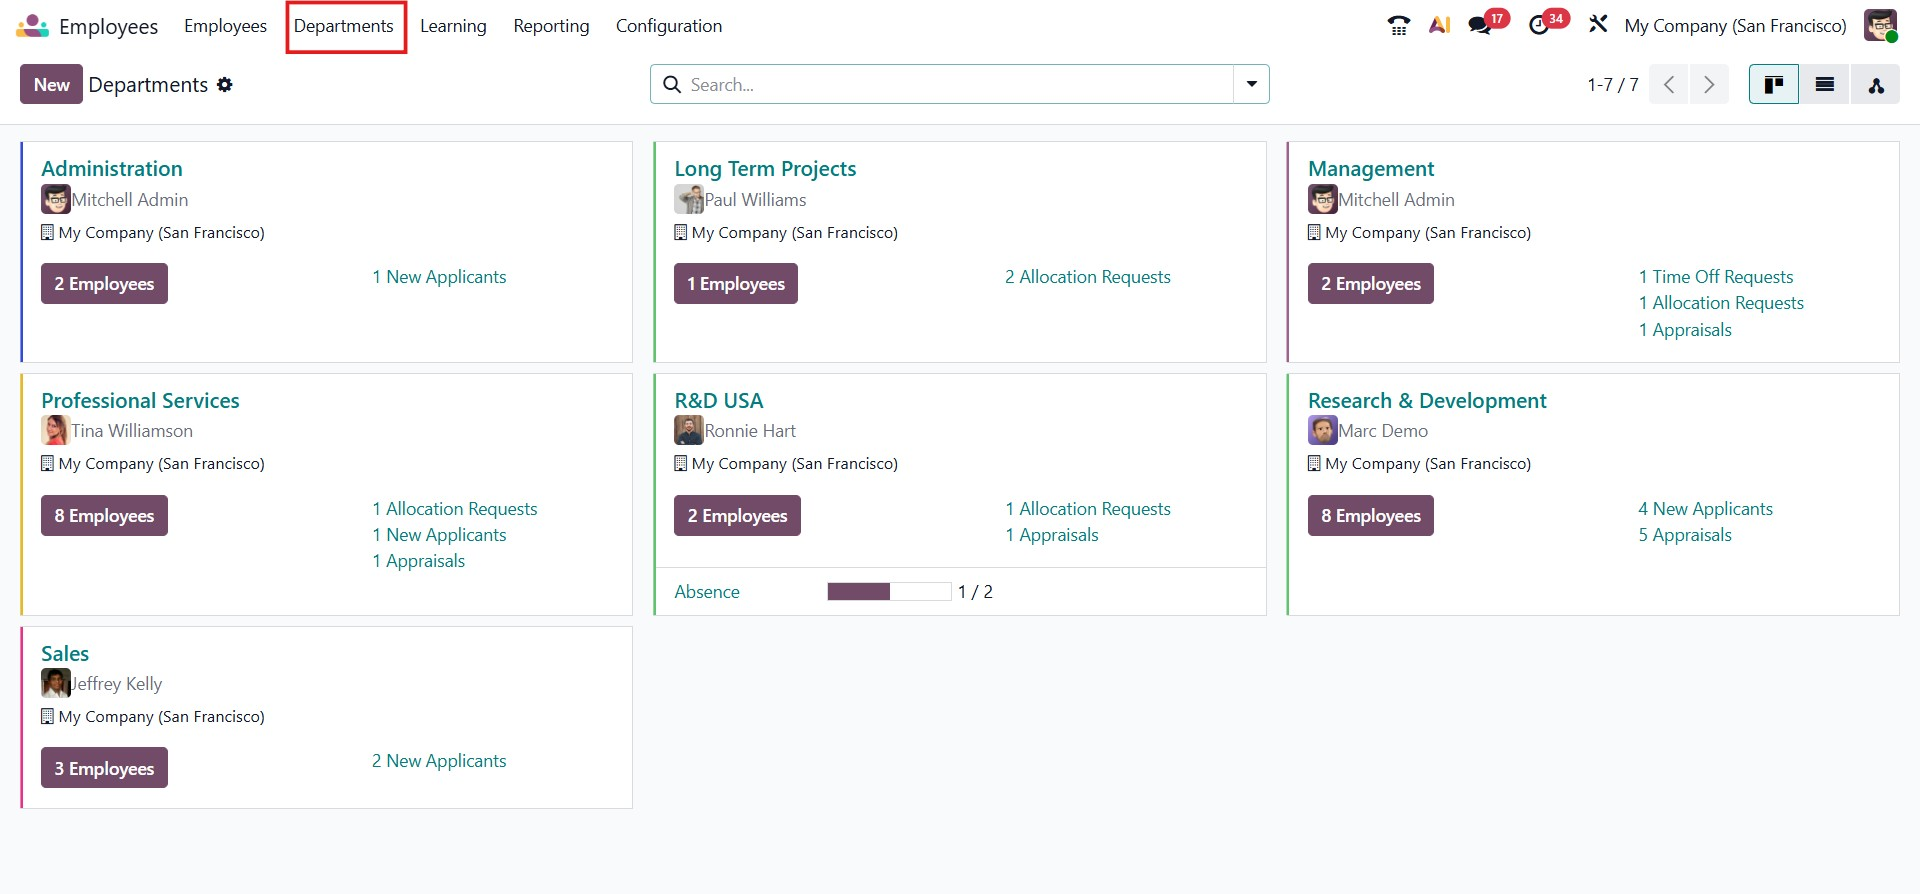Open the Reporting menu
The image size is (1920, 894).
coord(551,26)
